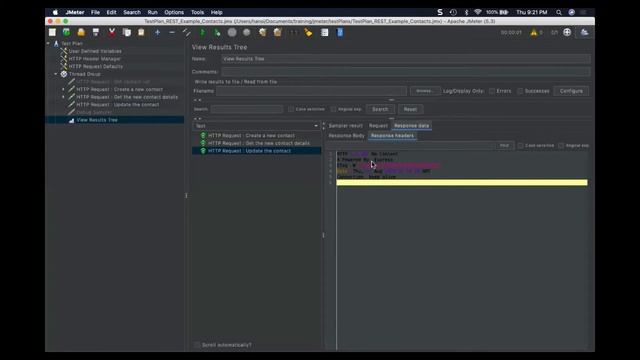Open the Options menu
Screen dimensions: 640x360
click(174, 12)
